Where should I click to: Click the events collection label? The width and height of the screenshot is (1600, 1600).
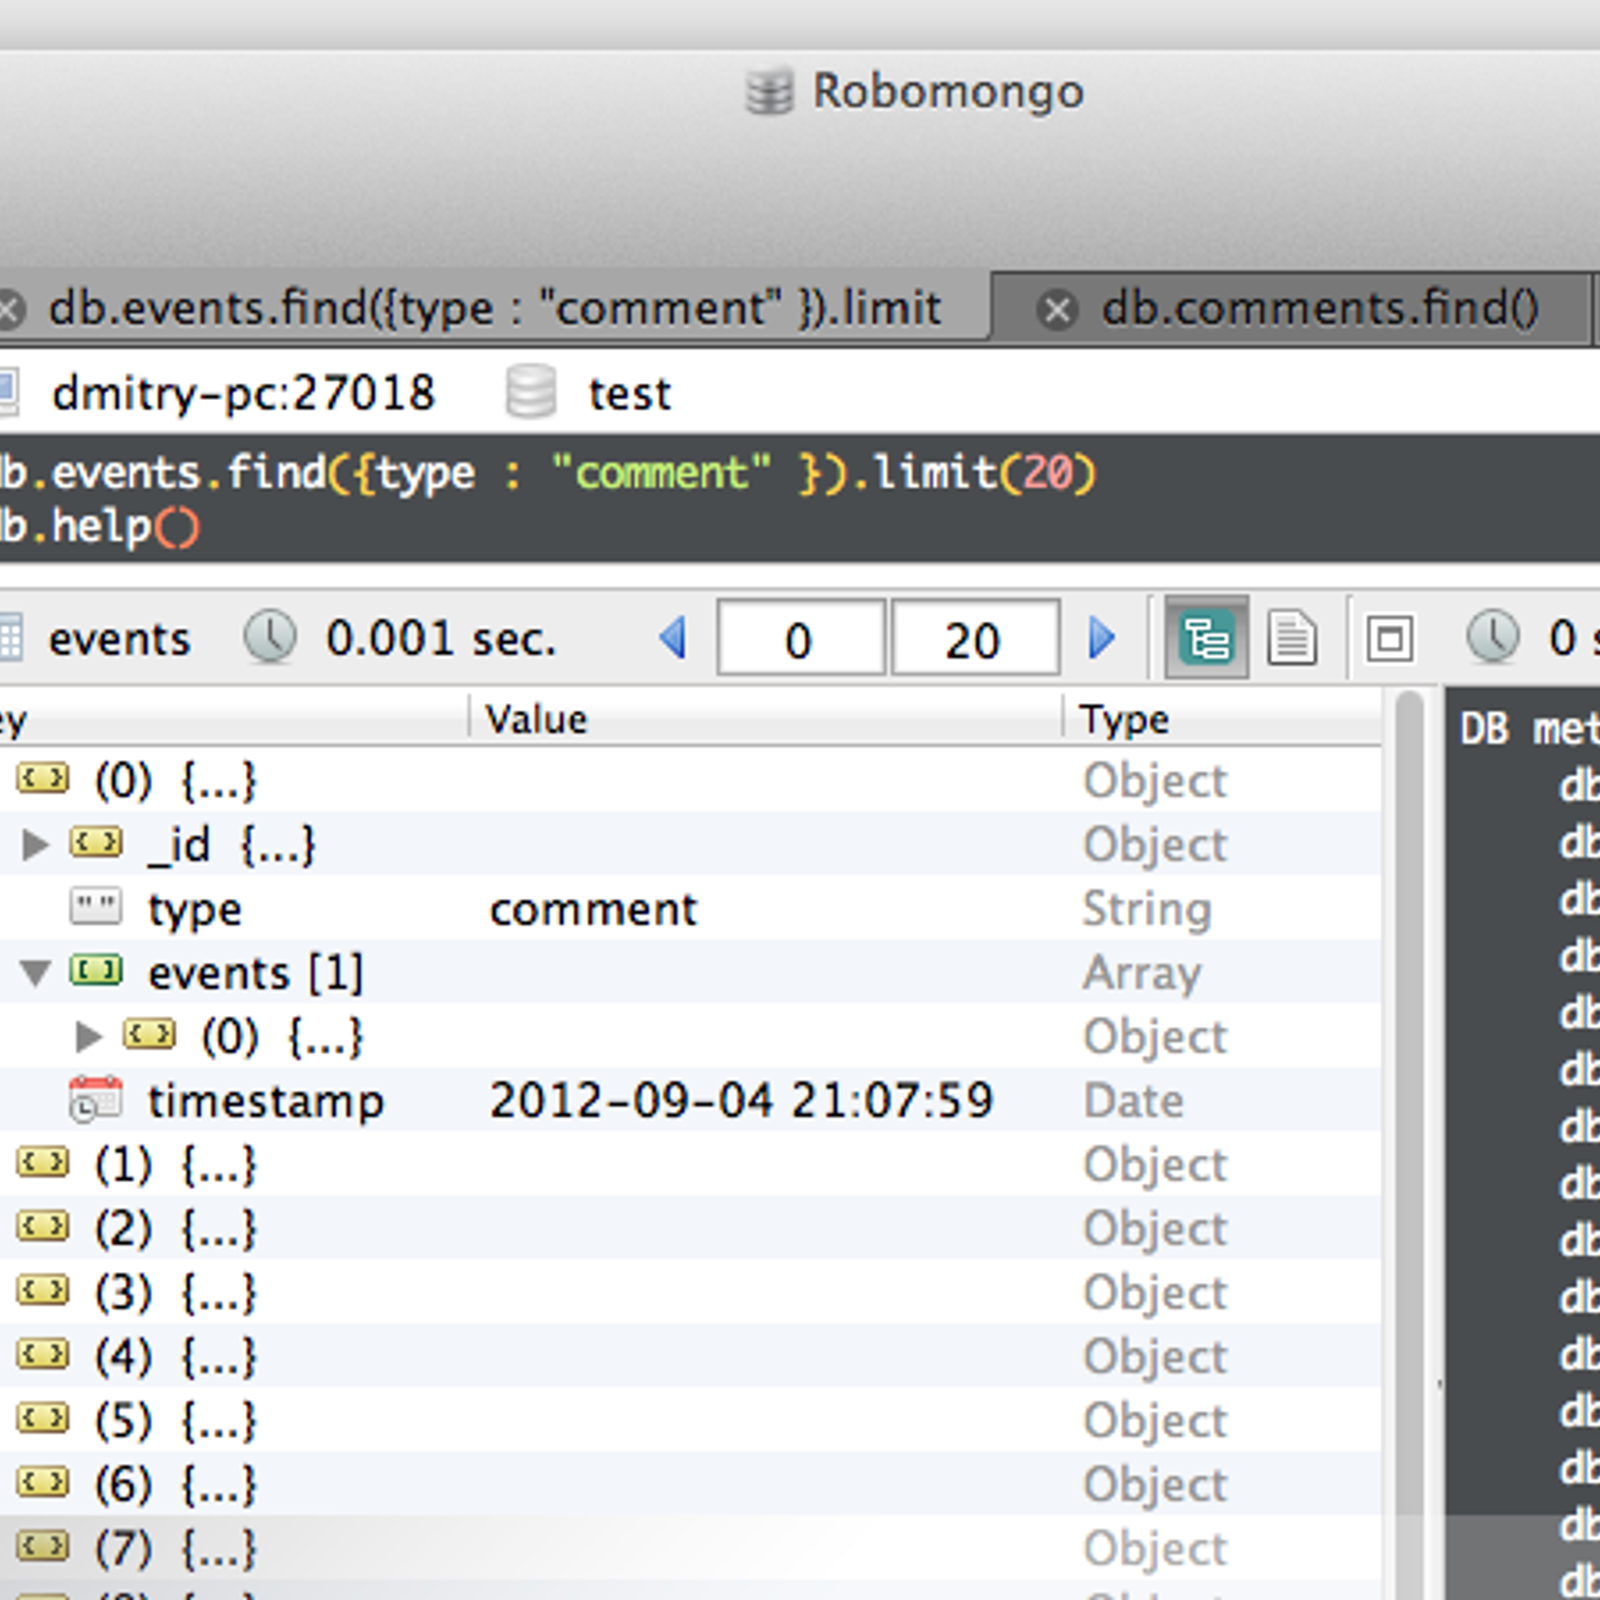point(119,639)
